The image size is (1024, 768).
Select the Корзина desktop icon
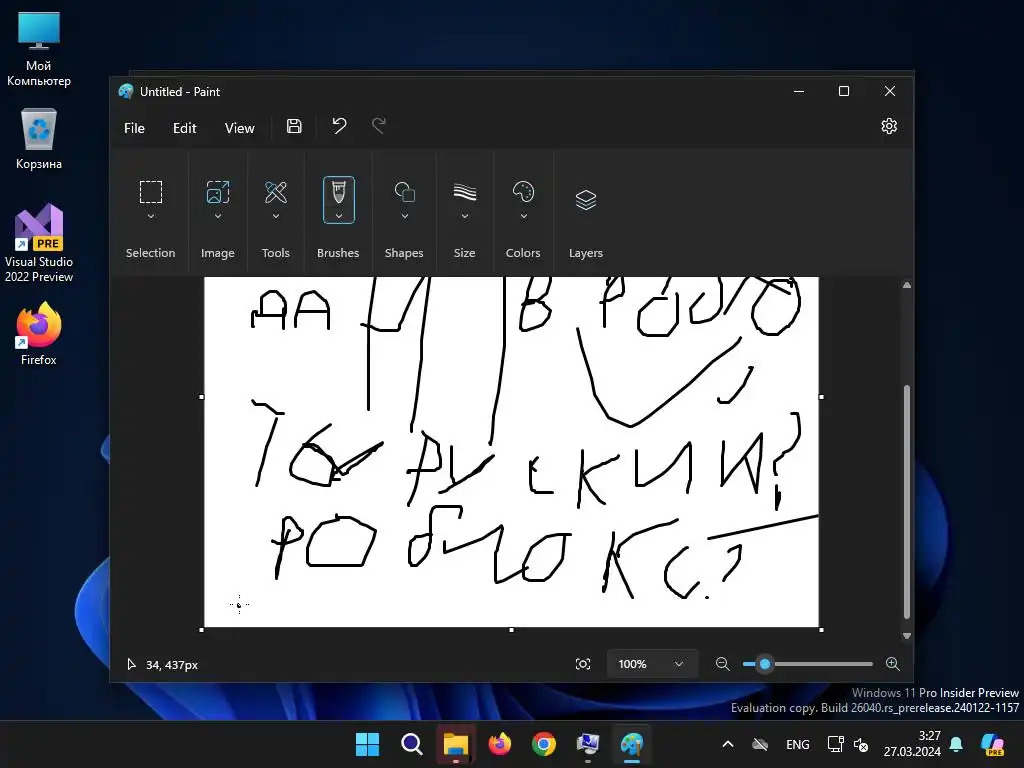(39, 138)
